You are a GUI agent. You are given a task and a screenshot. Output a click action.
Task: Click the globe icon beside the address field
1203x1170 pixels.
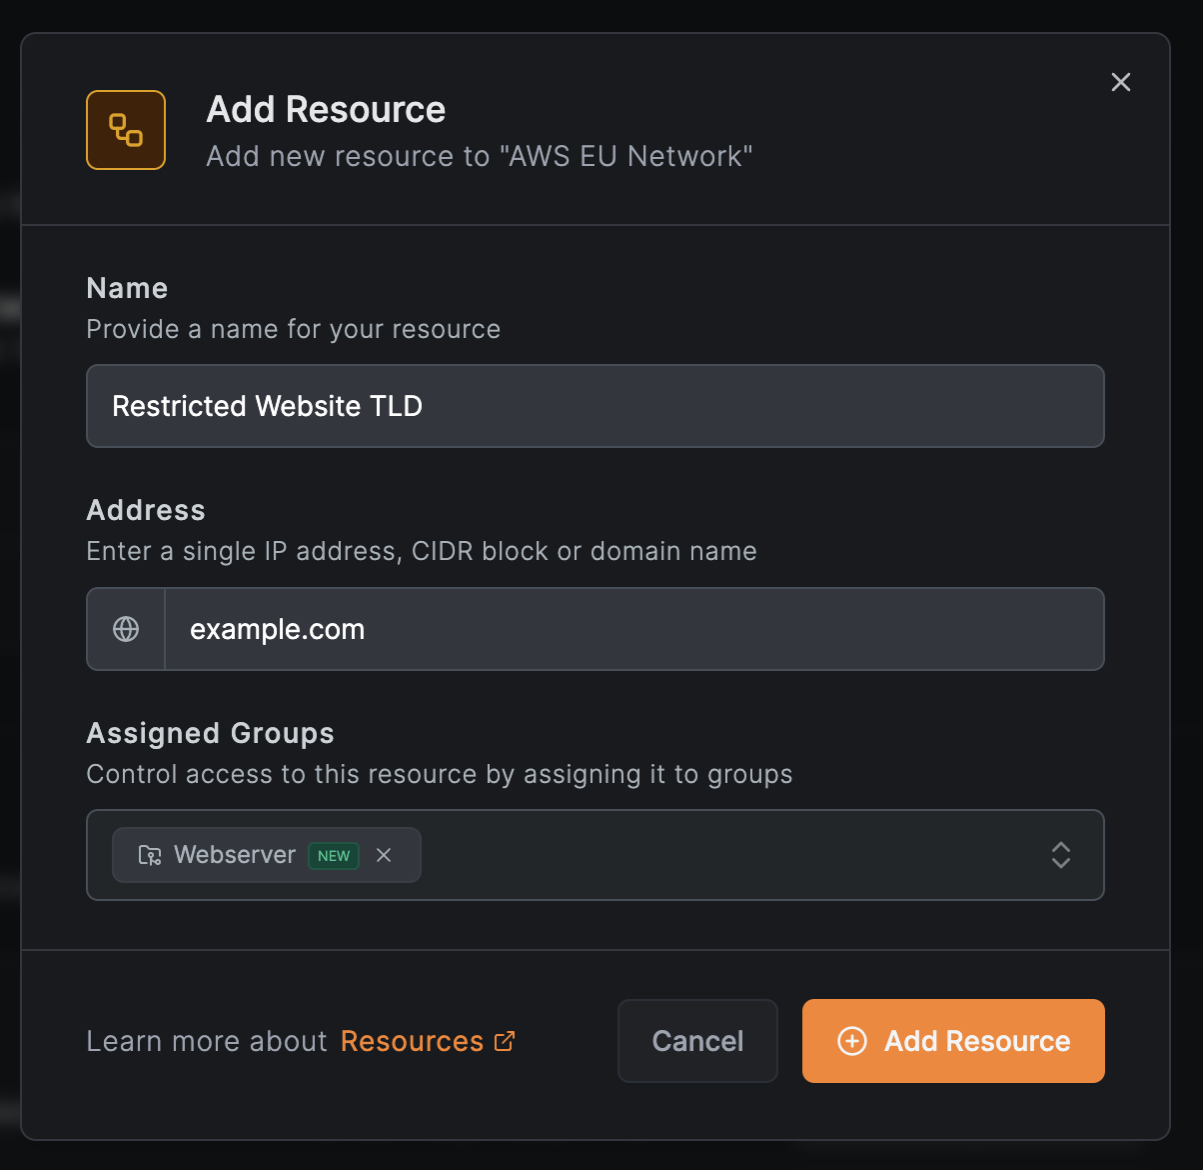pos(126,629)
